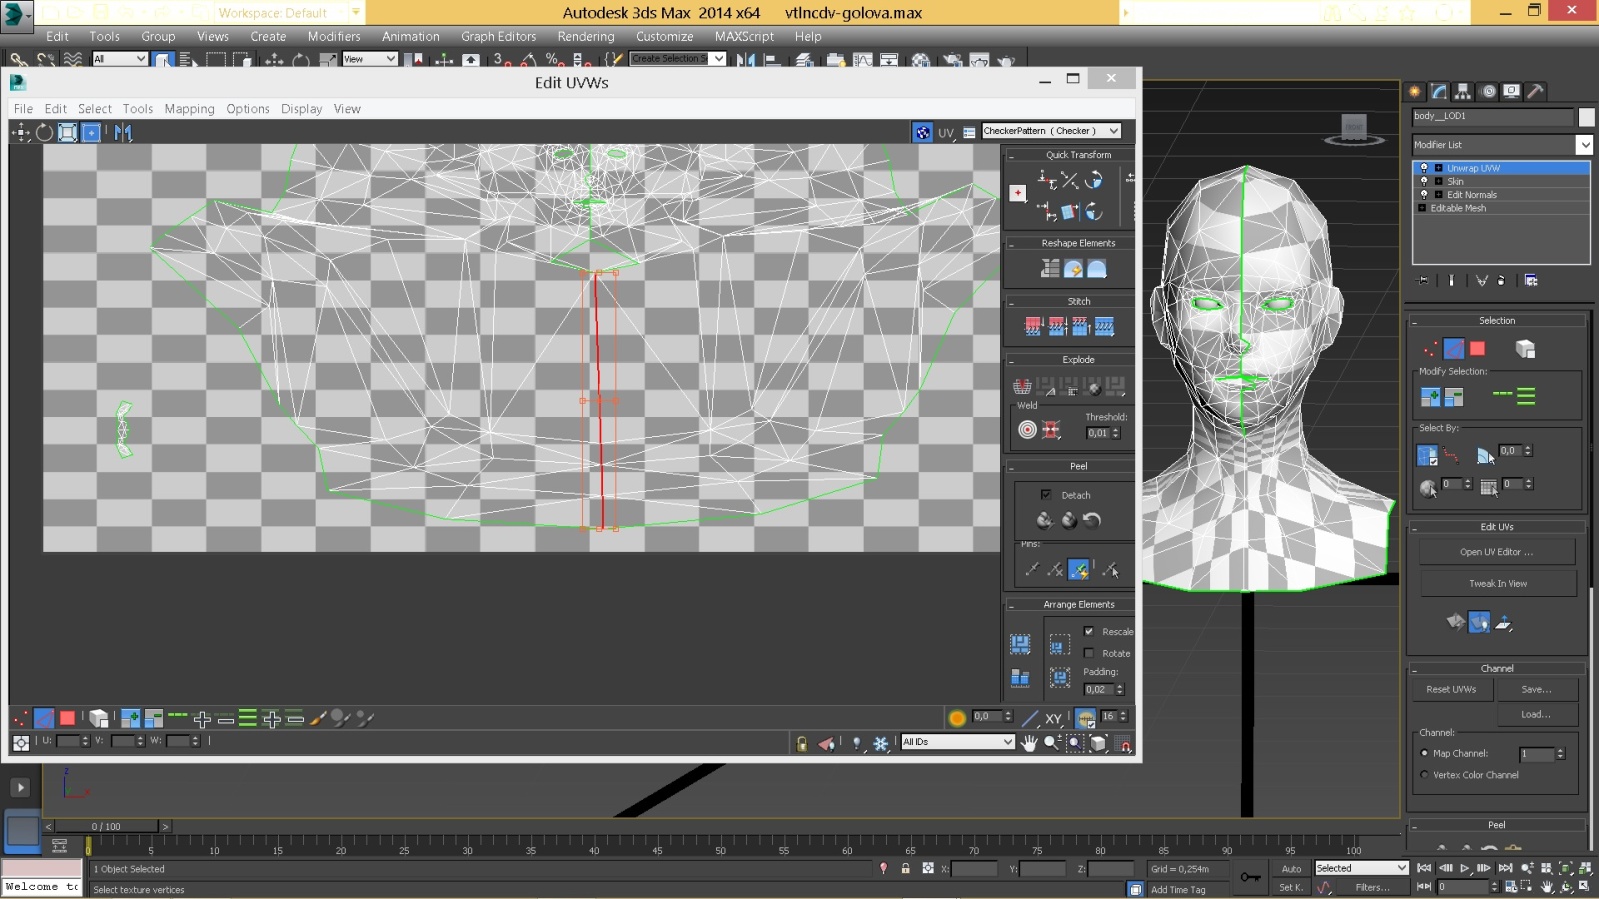This screenshot has width=1599, height=899.
Task: Select the Map Channel radio button
Action: (x=1424, y=753)
